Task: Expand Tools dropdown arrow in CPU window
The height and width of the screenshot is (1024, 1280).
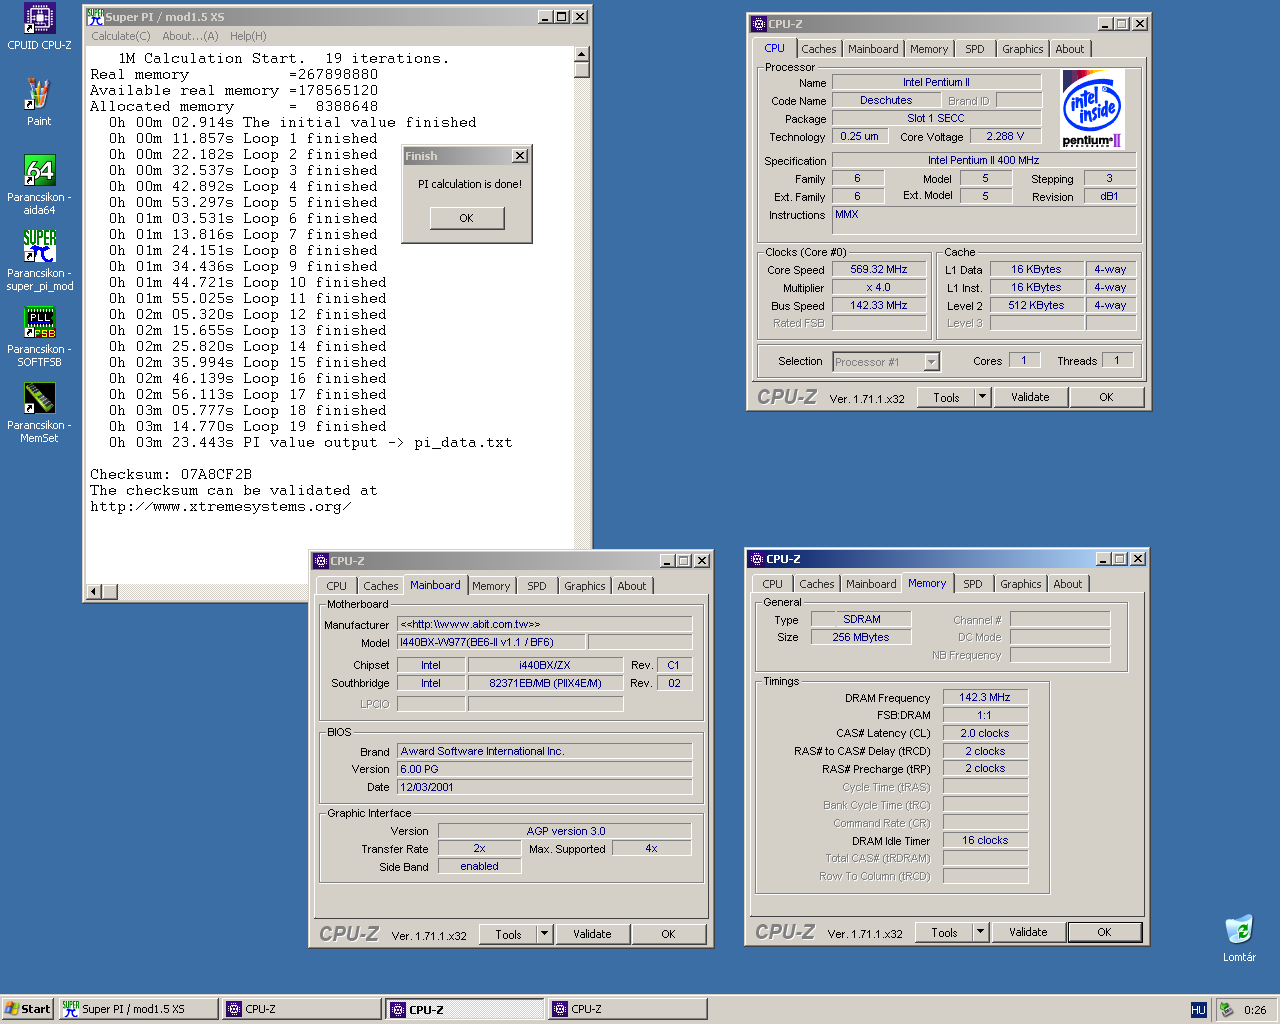Action: tap(982, 397)
